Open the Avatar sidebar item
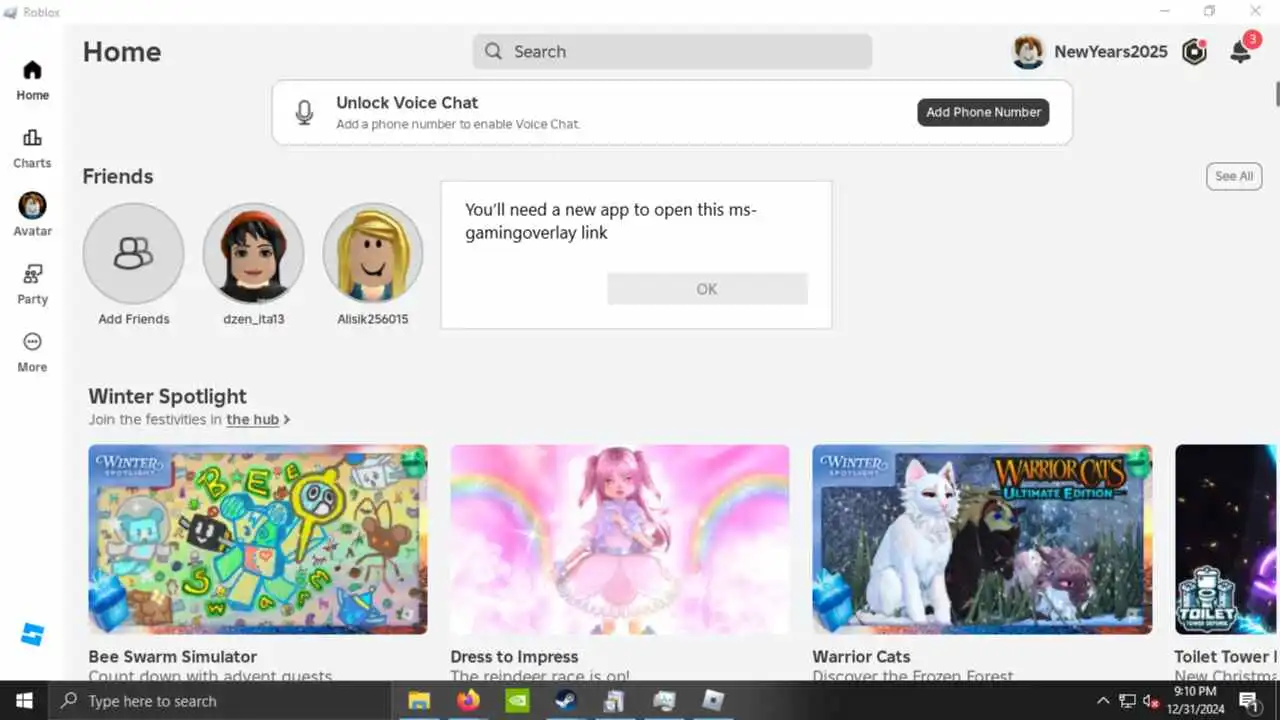The width and height of the screenshot is (1280, 720). click(x=32, y=215)
